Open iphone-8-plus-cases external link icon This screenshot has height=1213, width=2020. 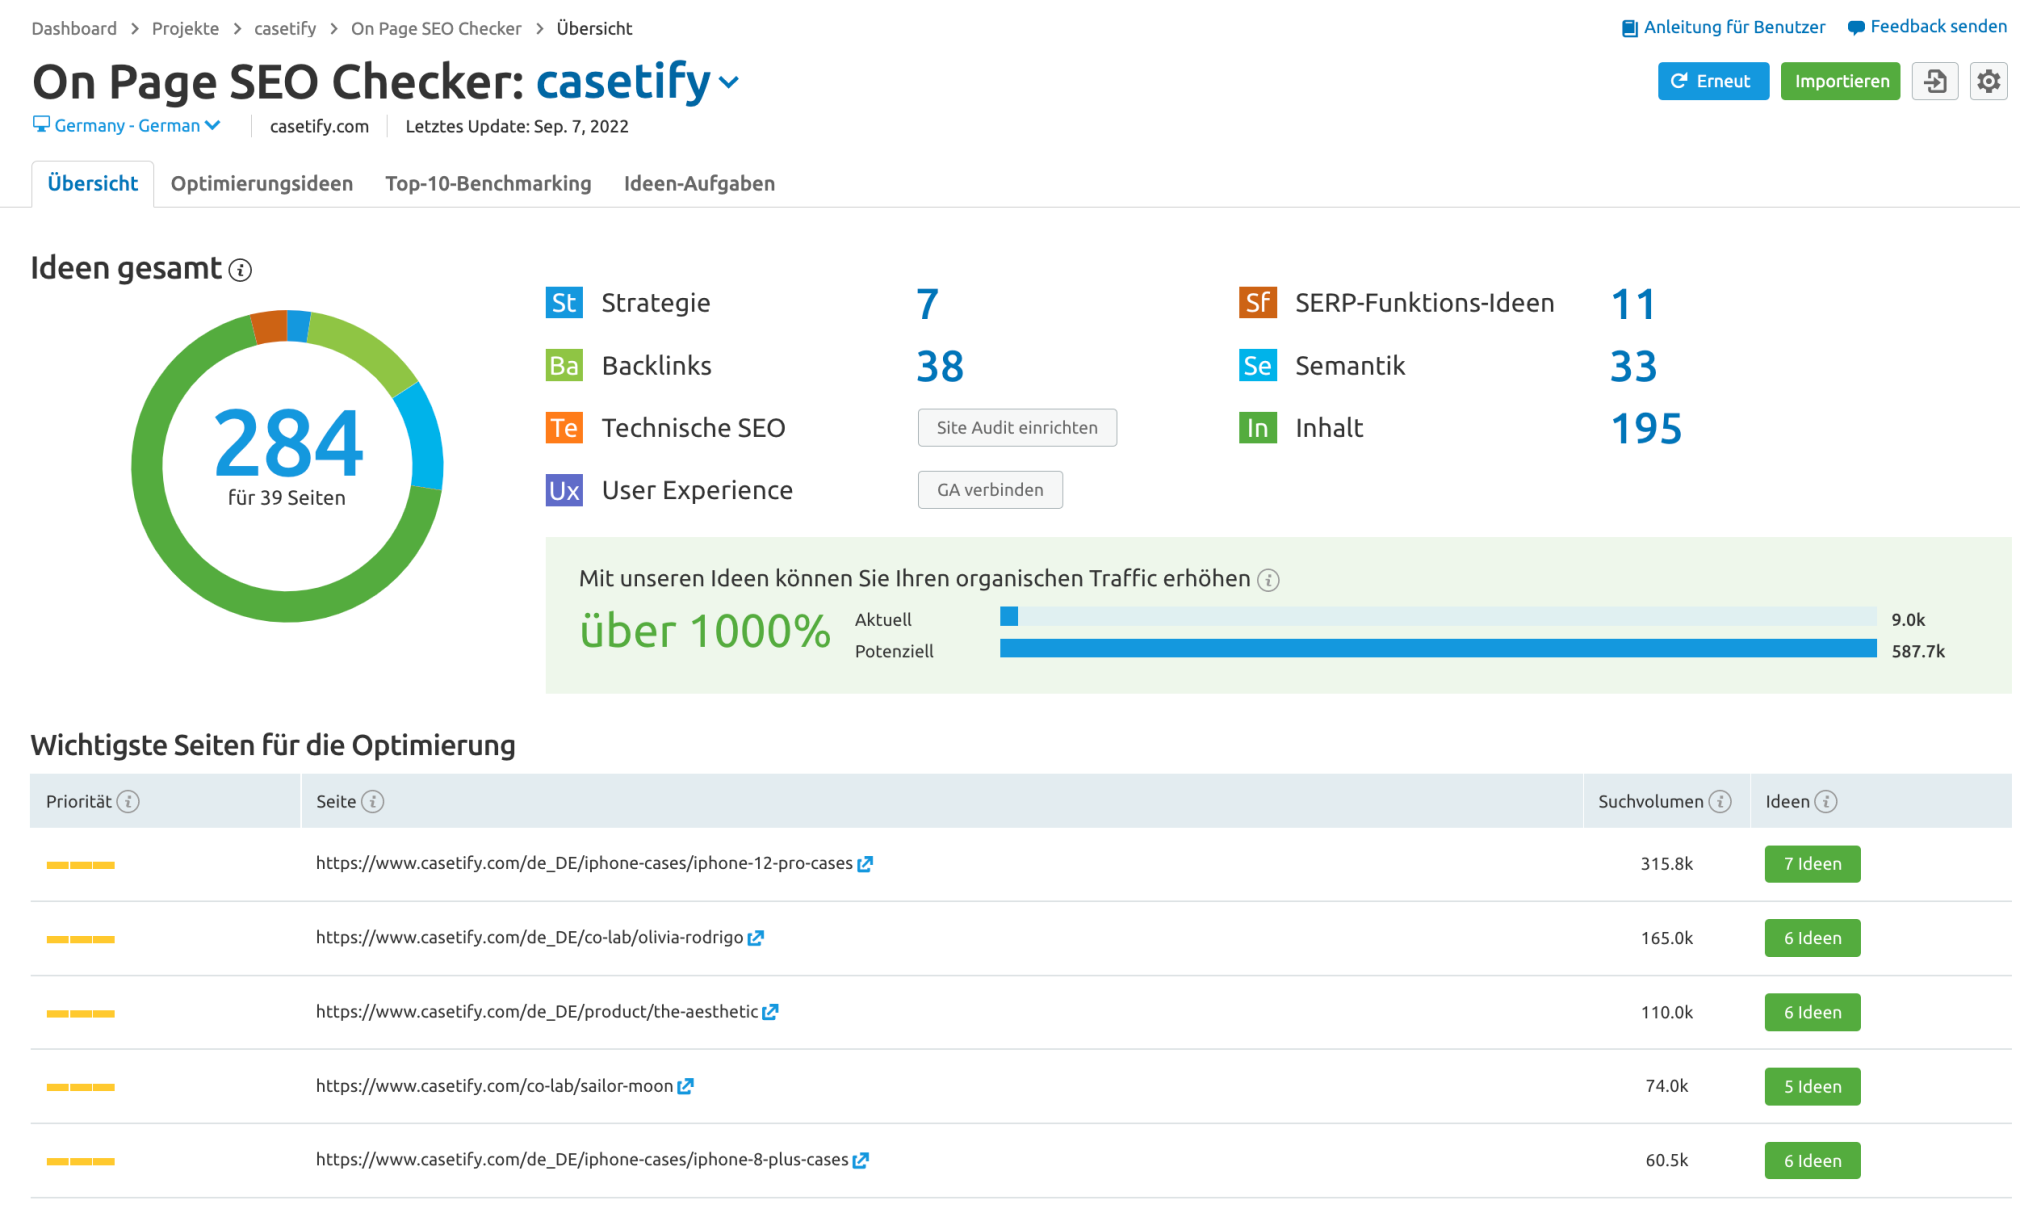(x=861, y=1160)
